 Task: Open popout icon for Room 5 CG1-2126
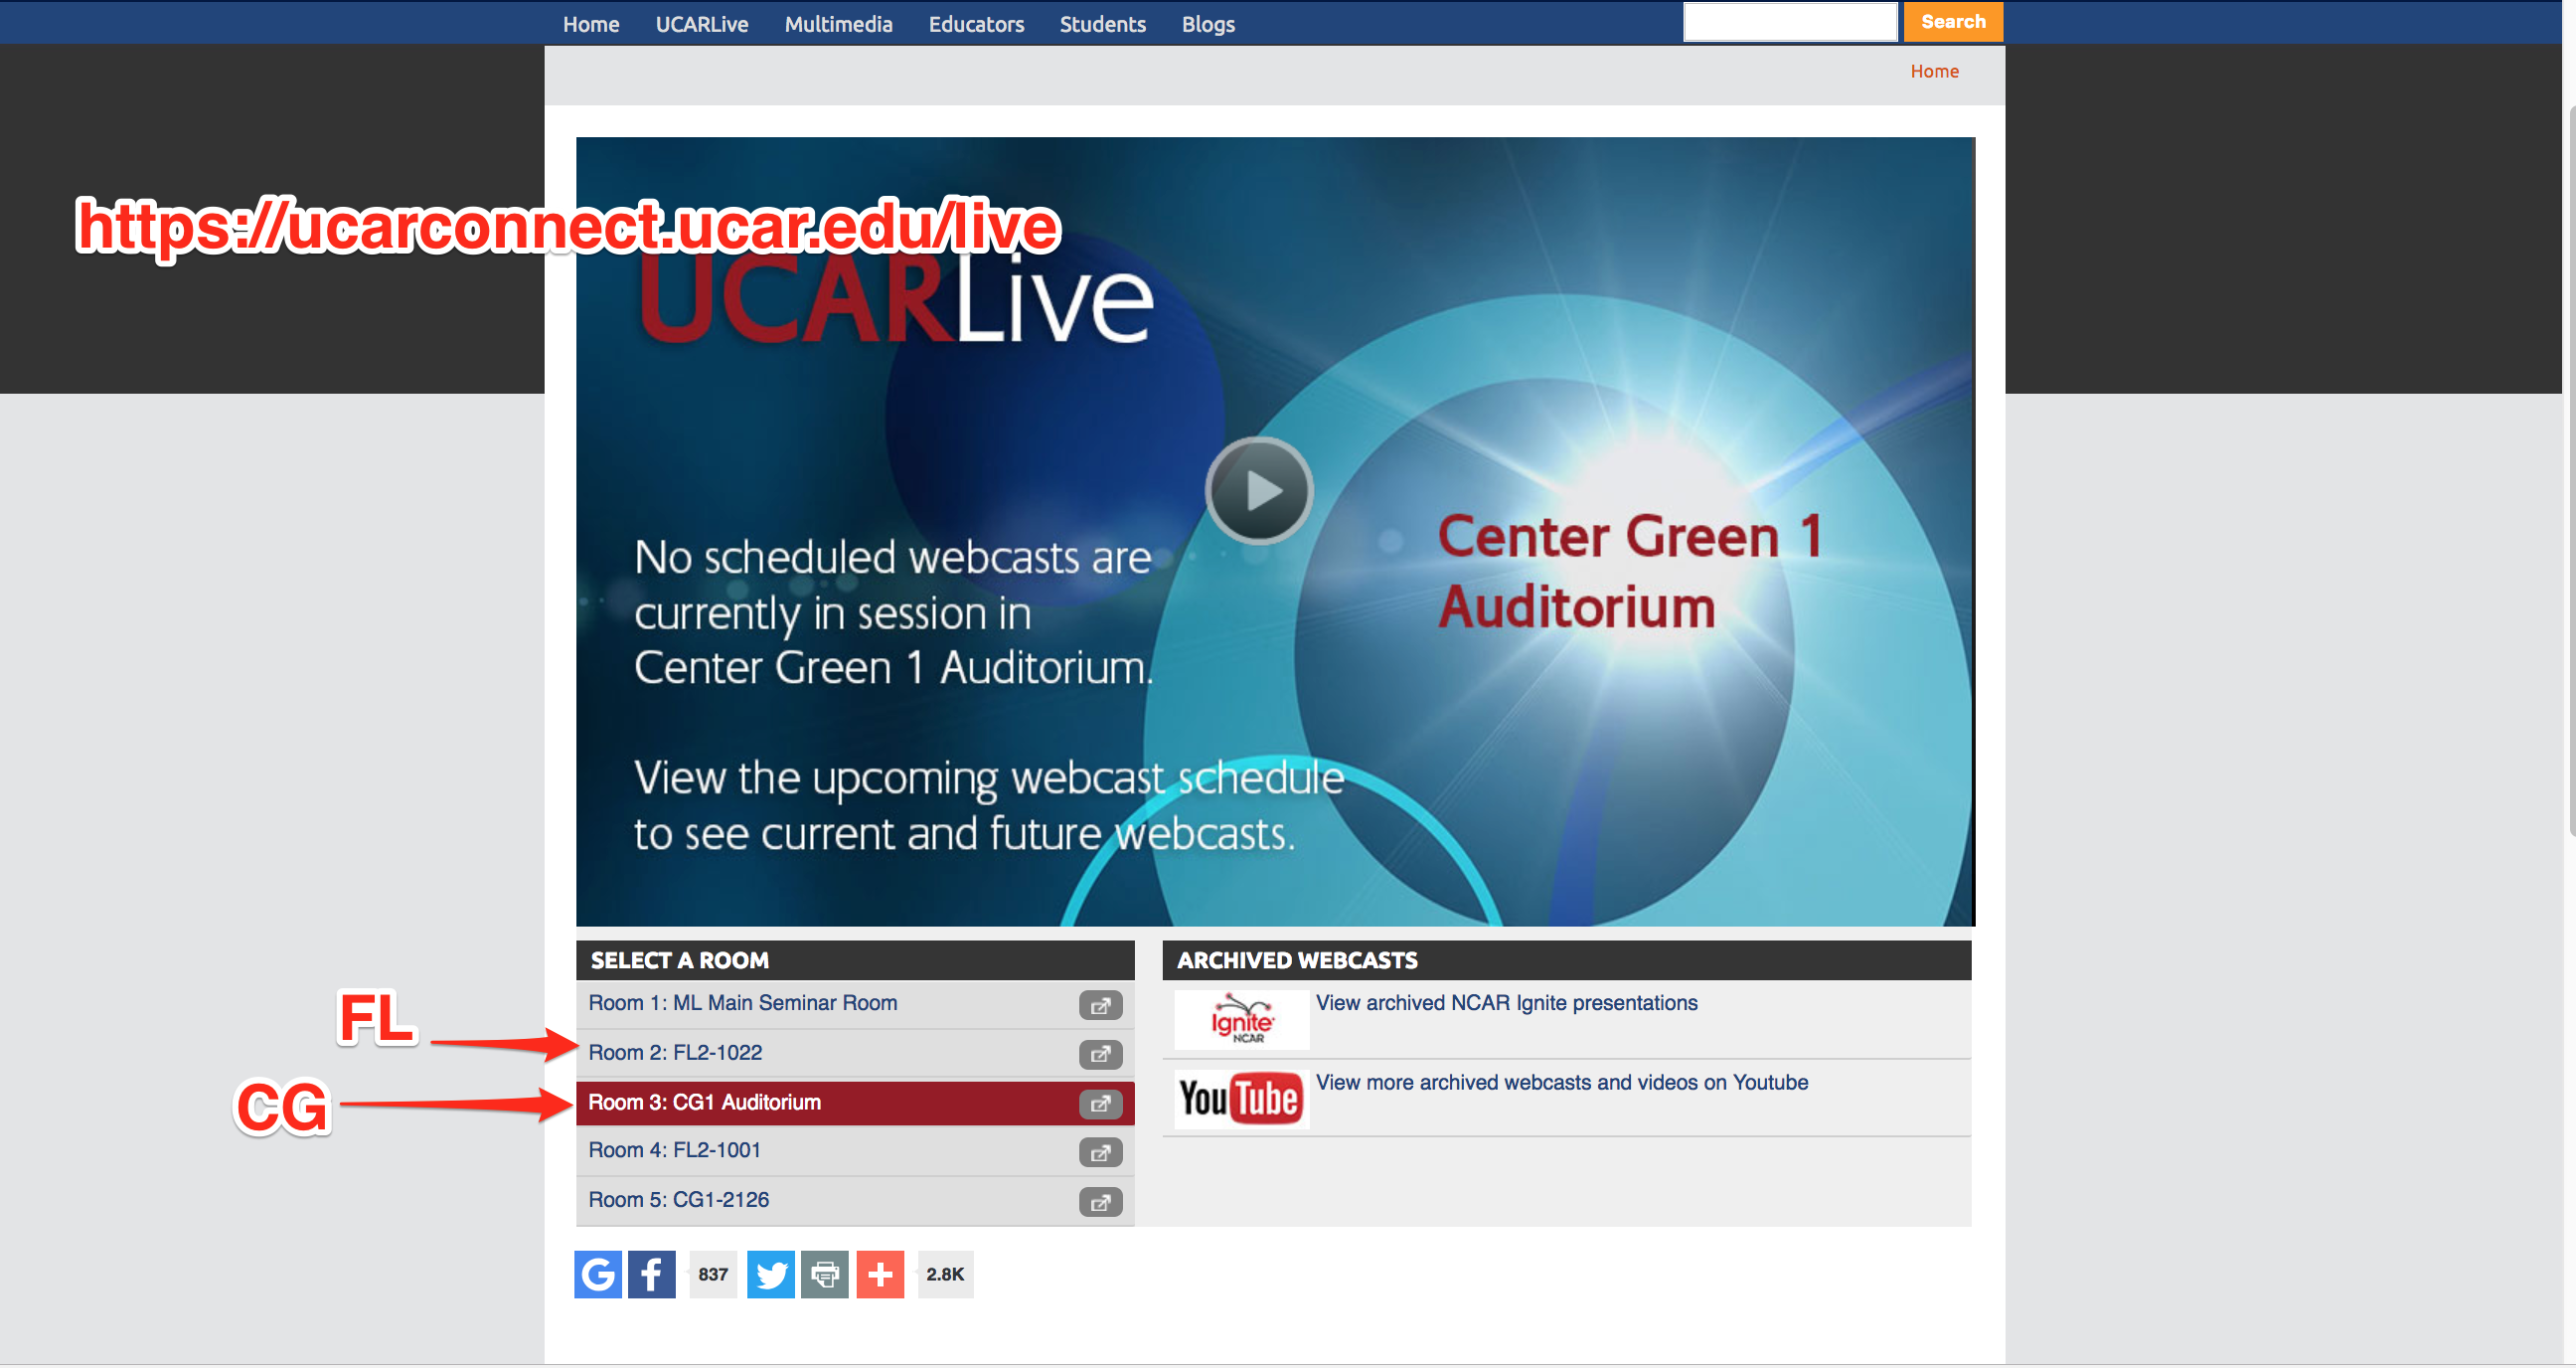coord(1100,1202)
